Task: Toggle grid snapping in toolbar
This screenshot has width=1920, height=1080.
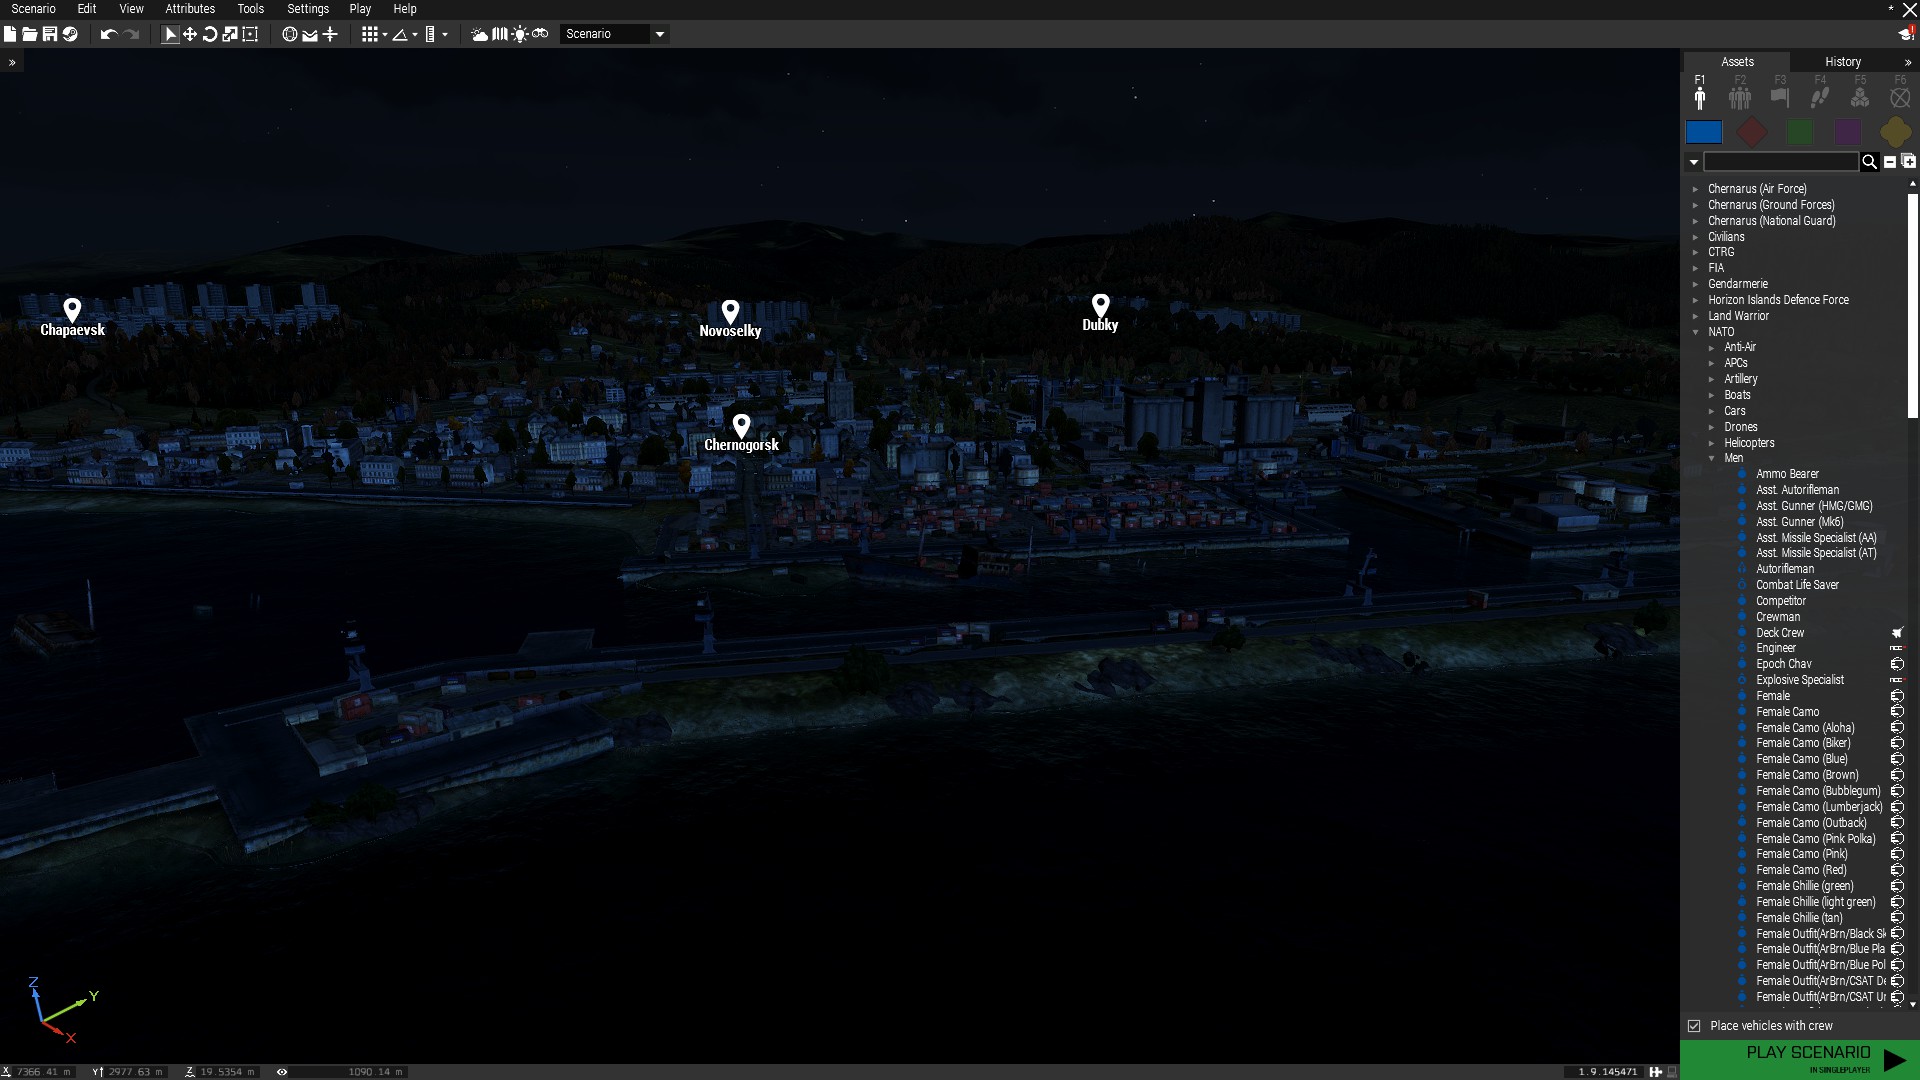Action: pos(370,34)
